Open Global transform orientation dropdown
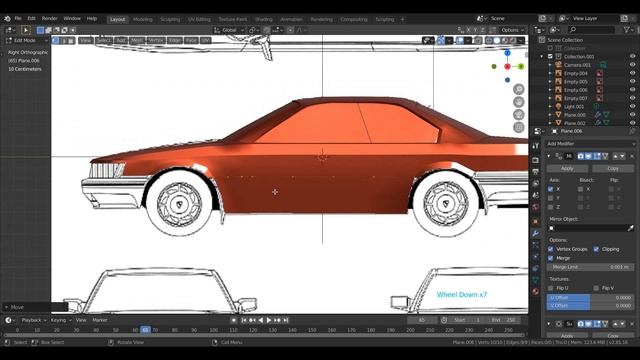The image size is (640, 360). point(229,30)
